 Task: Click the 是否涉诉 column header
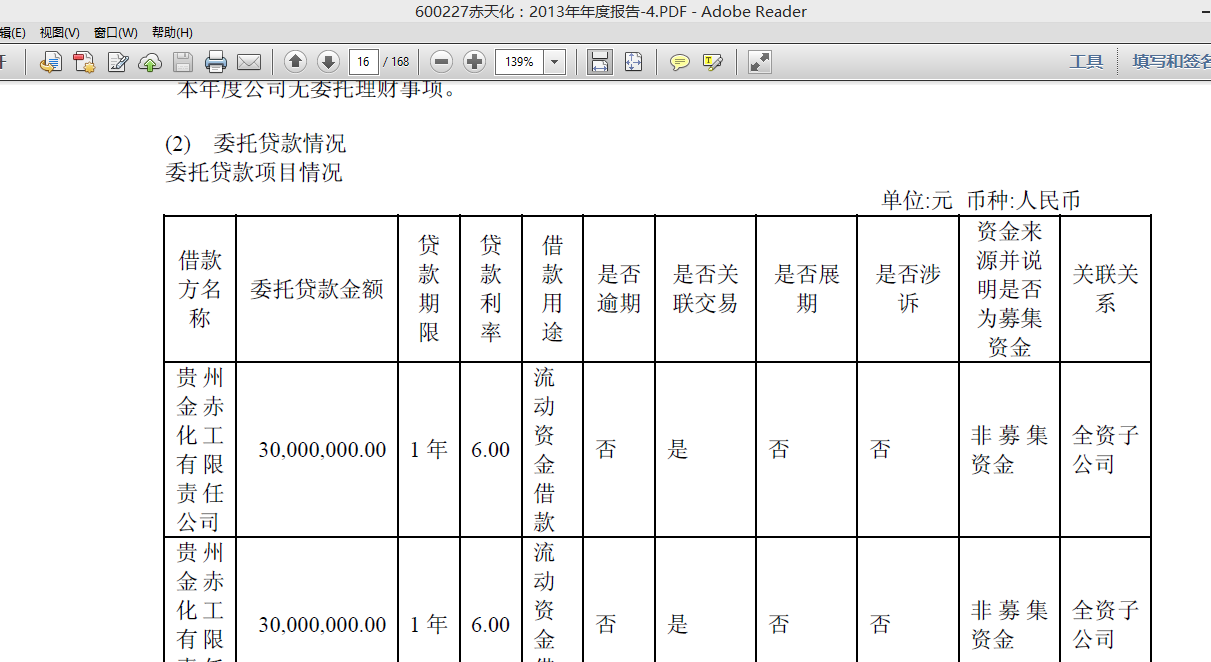pyautogui.click(x=908, y=289)
